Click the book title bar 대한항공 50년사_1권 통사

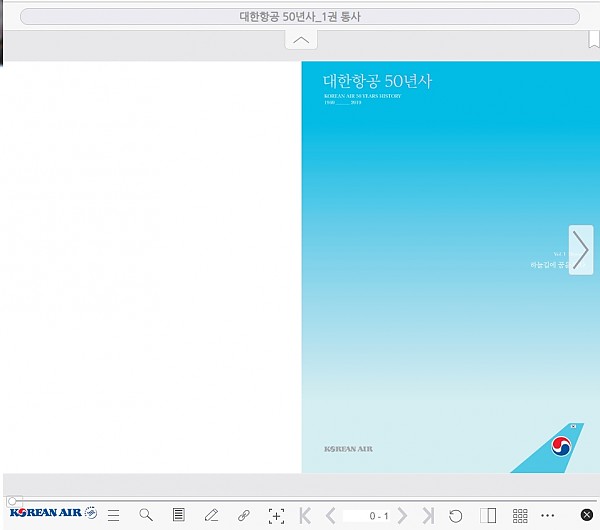pos(300,16)
